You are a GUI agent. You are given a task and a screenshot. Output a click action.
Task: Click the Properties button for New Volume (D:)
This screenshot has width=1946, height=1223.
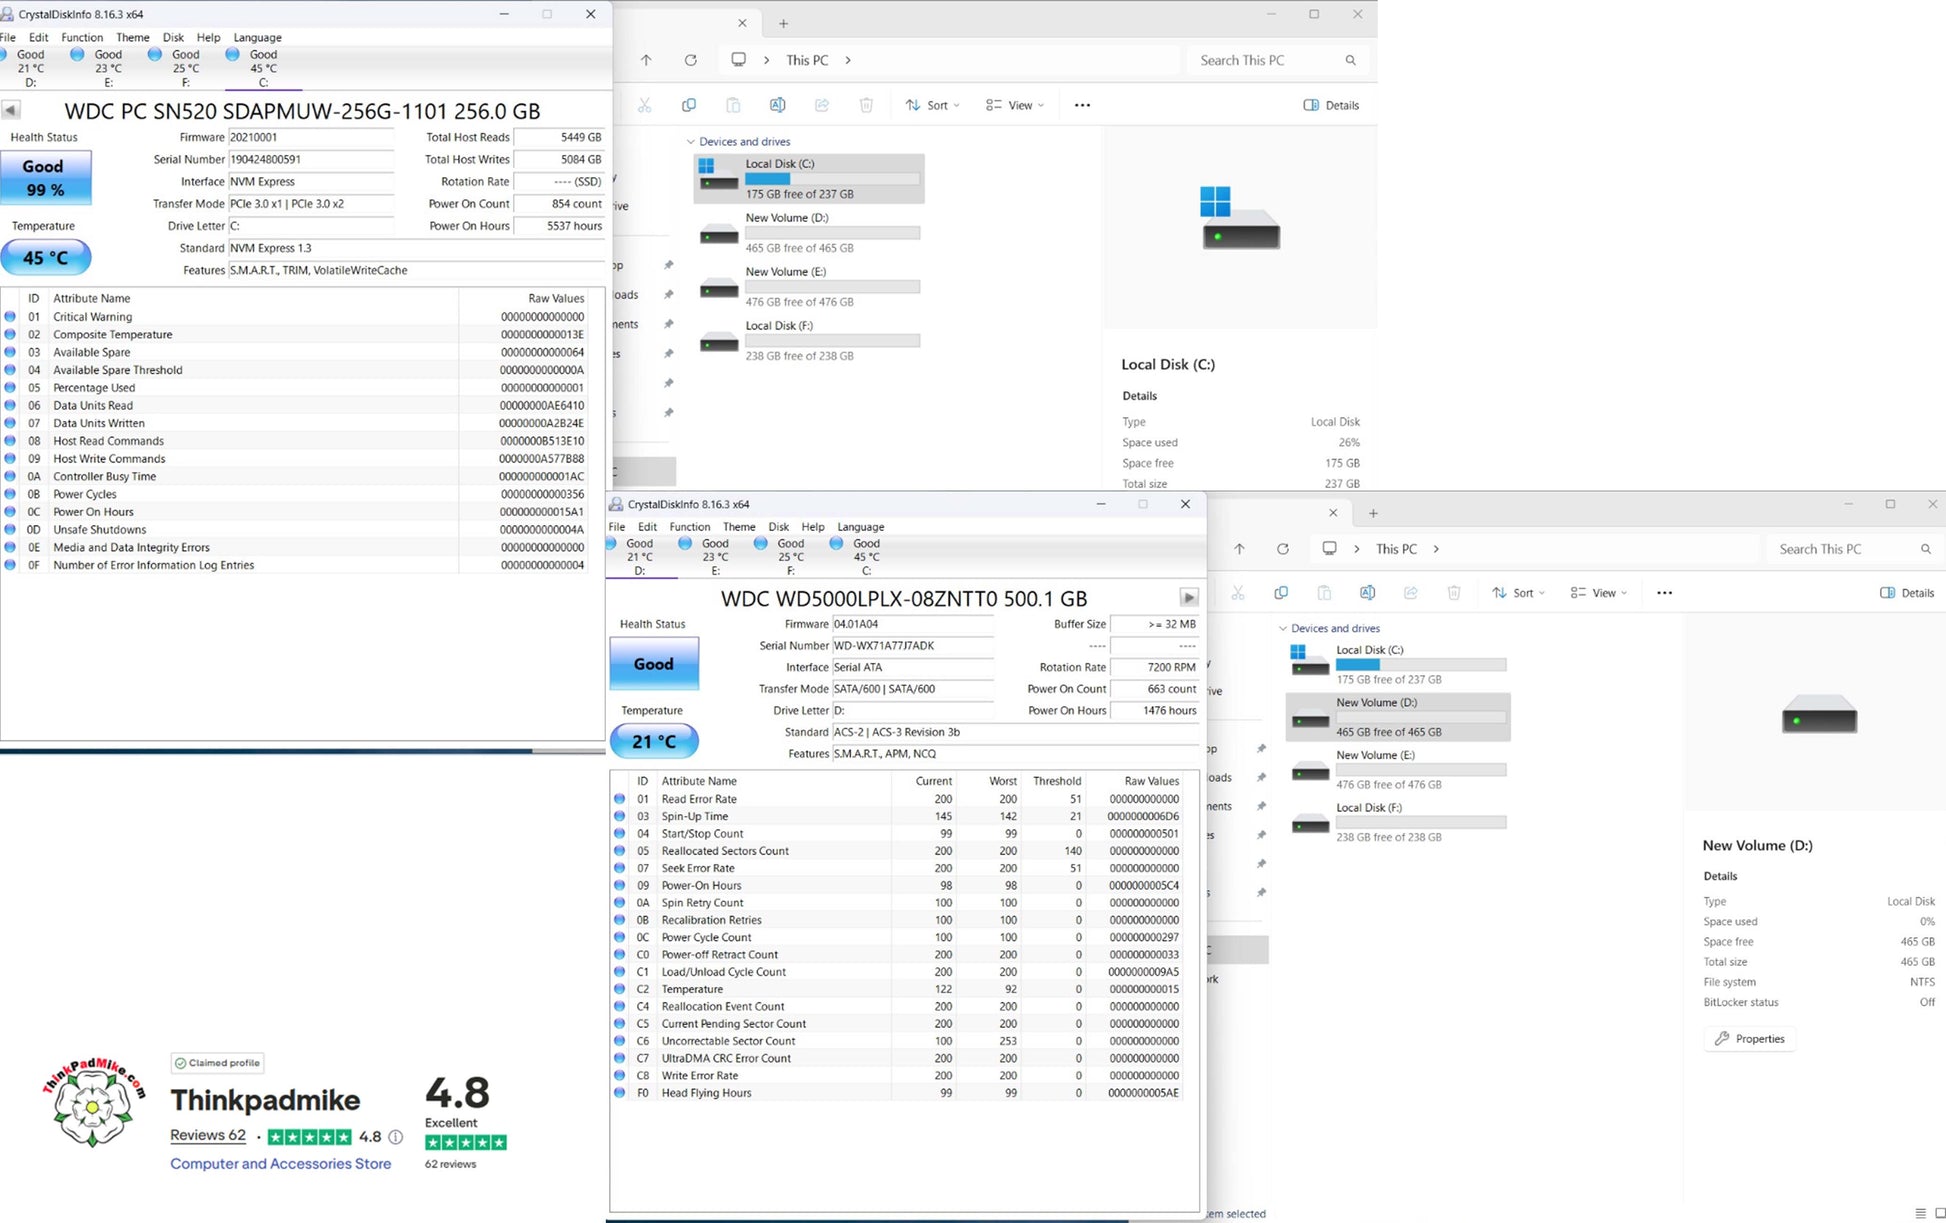point(1750,1039)
